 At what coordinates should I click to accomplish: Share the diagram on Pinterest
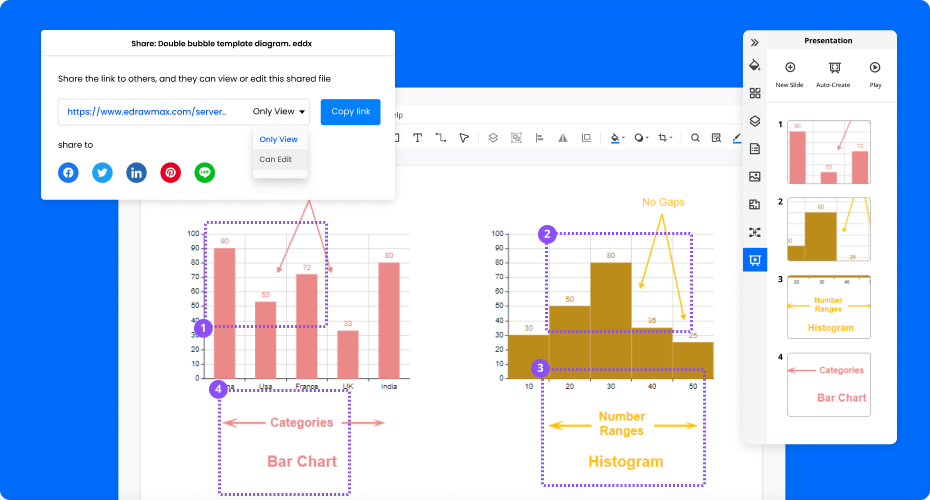[x=171, y=173]
